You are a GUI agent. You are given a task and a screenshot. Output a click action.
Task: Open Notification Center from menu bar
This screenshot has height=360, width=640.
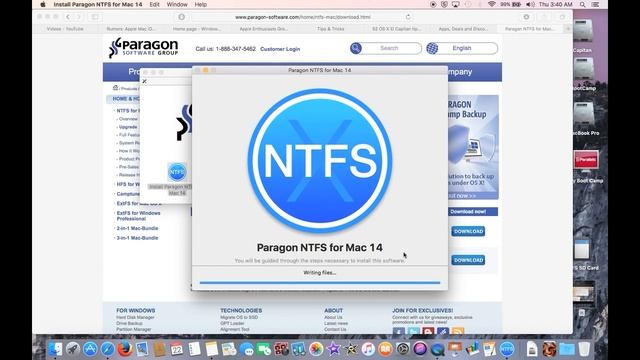596,4
